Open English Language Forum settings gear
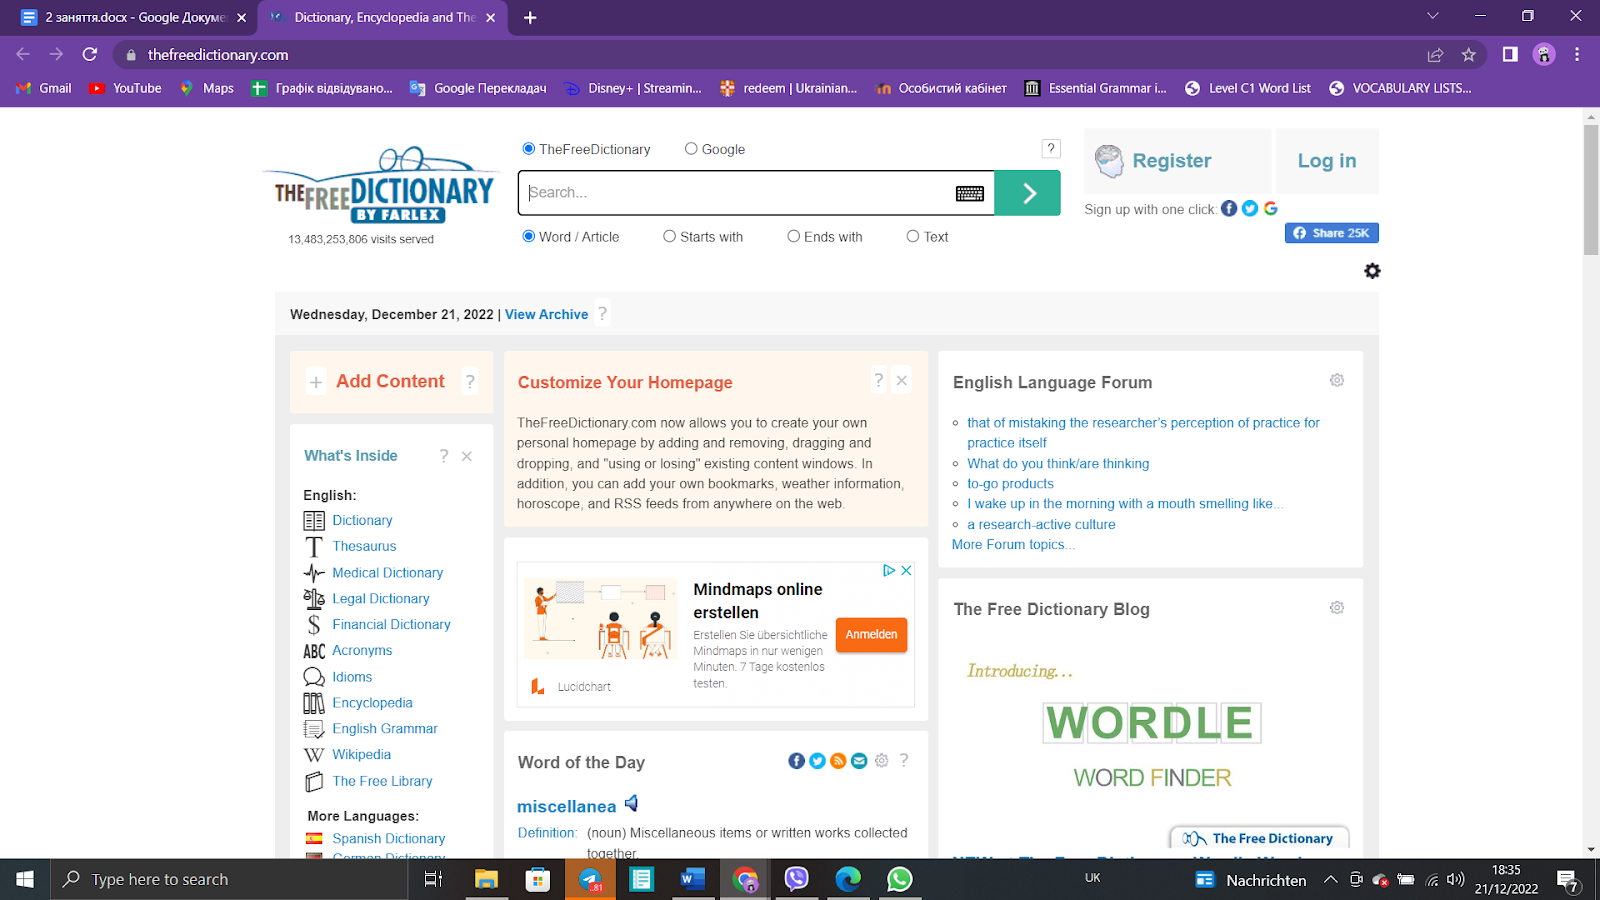The image size is (1600, 900). tap(1337, 380)
